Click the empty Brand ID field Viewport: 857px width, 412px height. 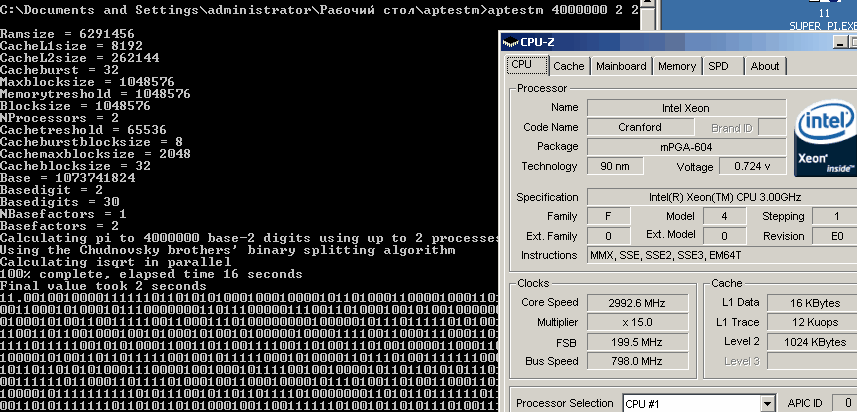pyautogui.click(x=772, y=127)
